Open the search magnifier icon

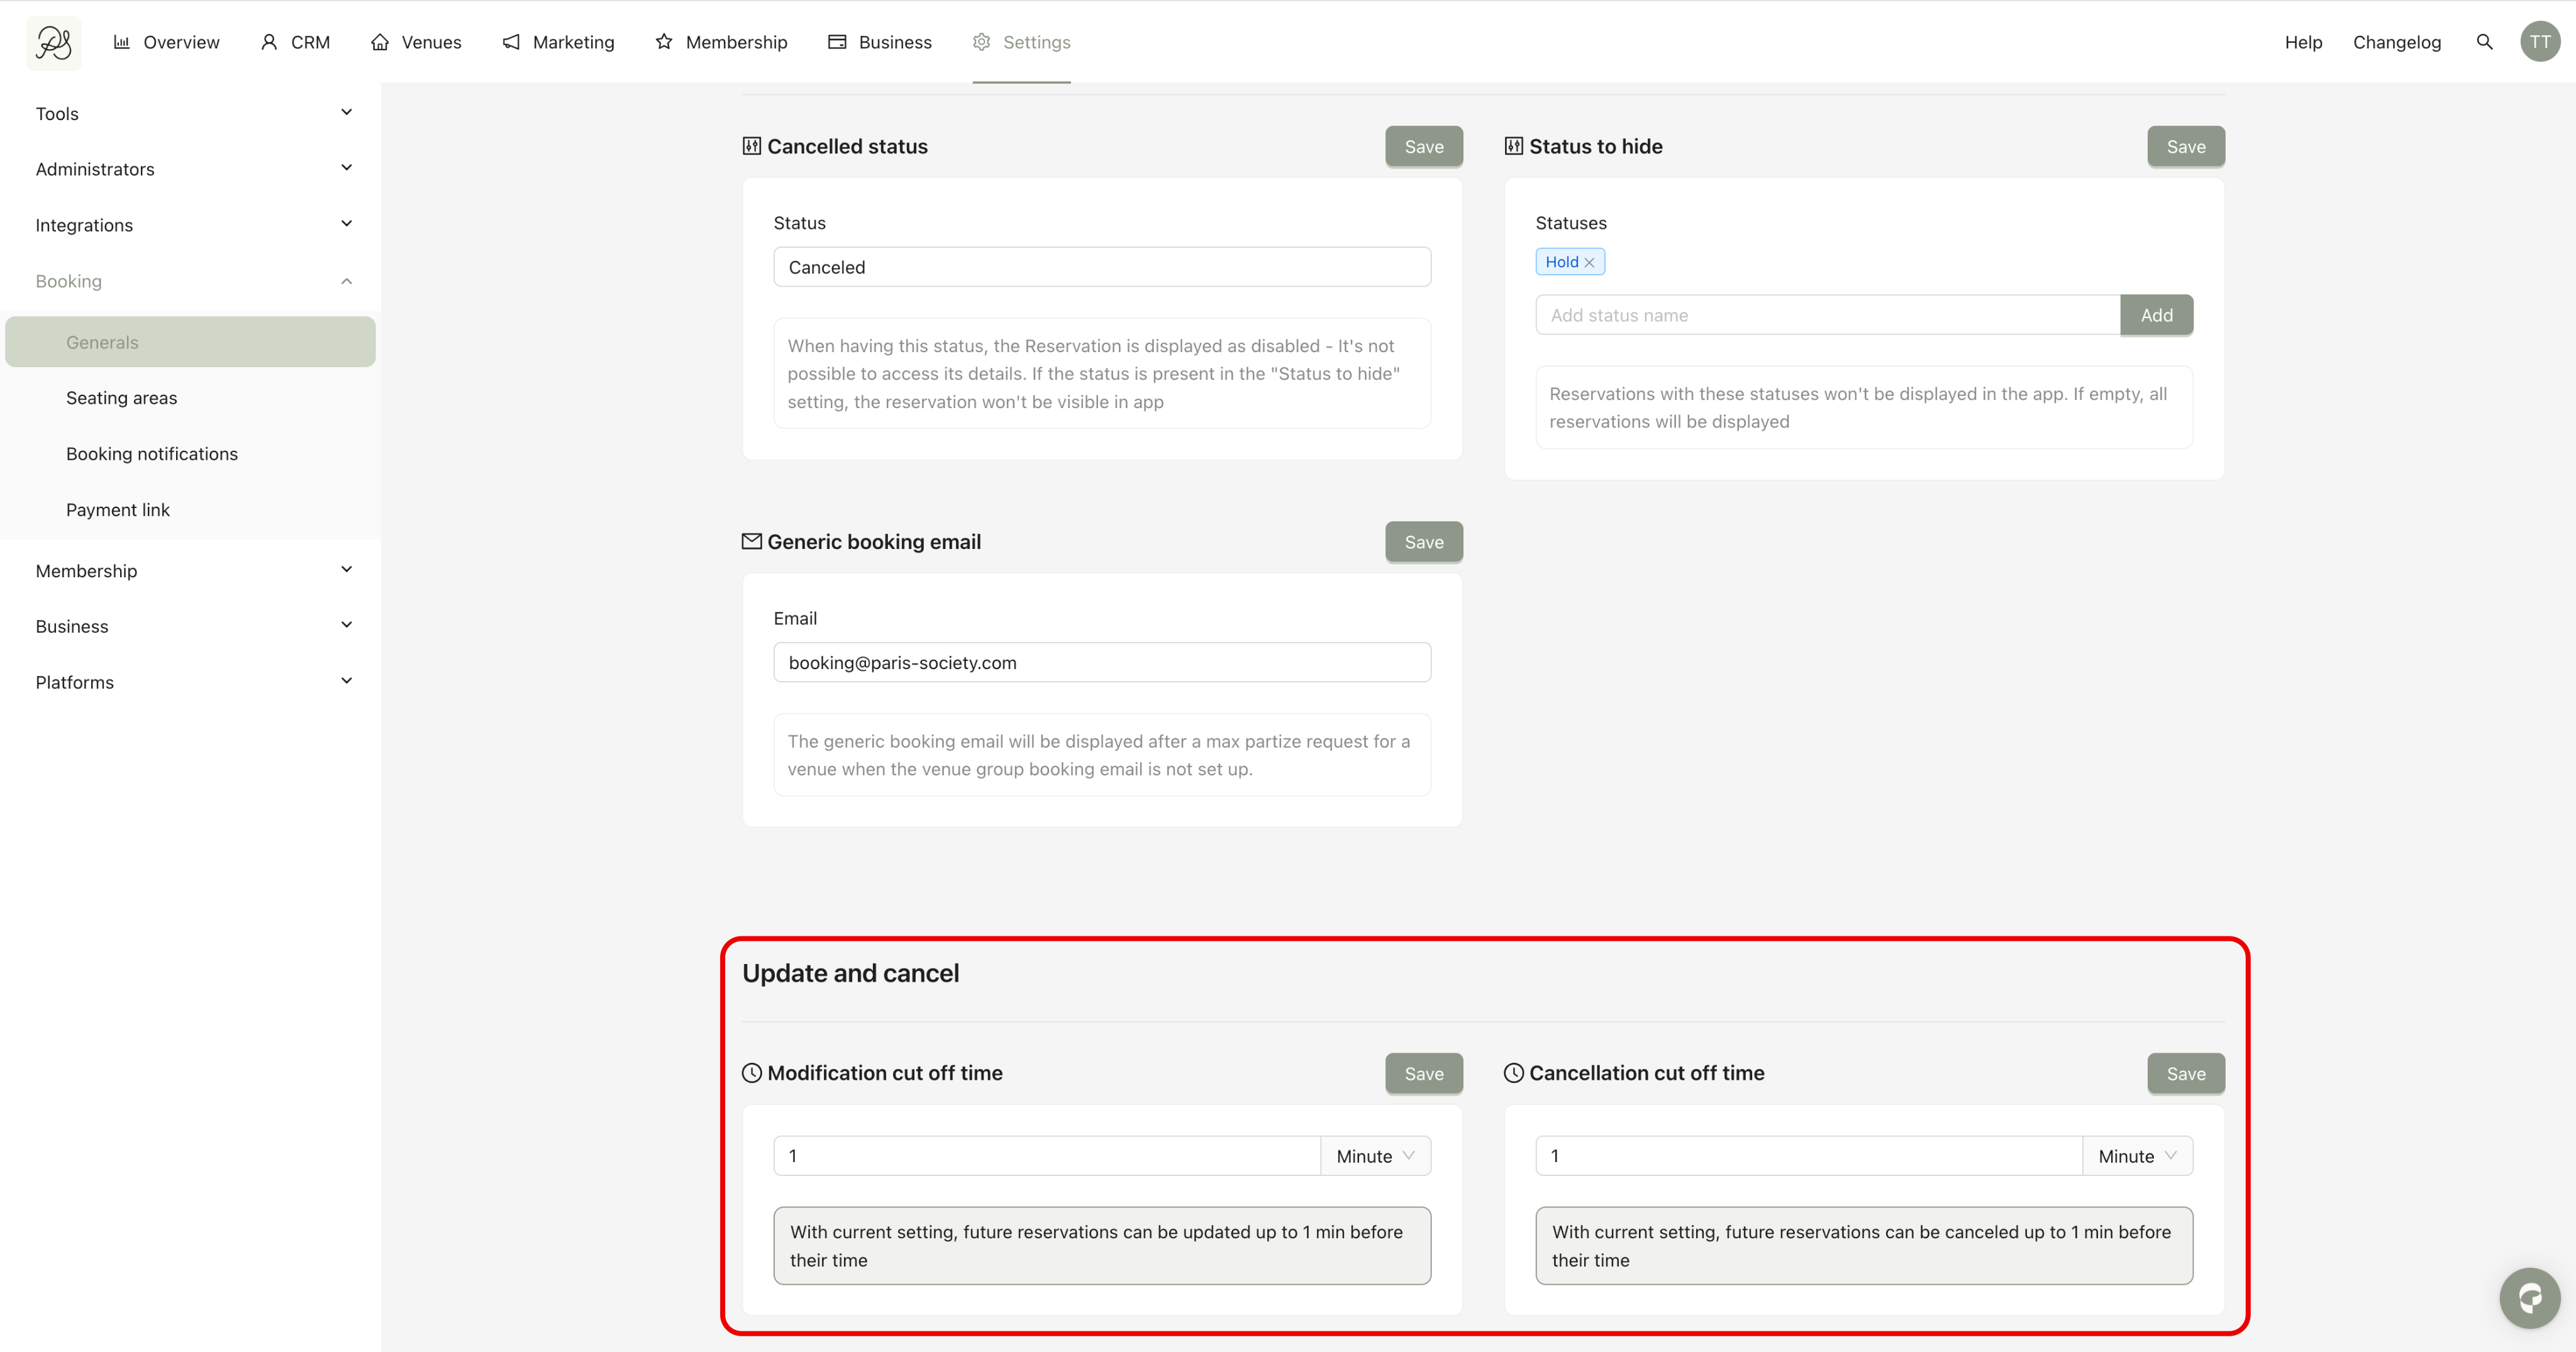pos(2484,42)
